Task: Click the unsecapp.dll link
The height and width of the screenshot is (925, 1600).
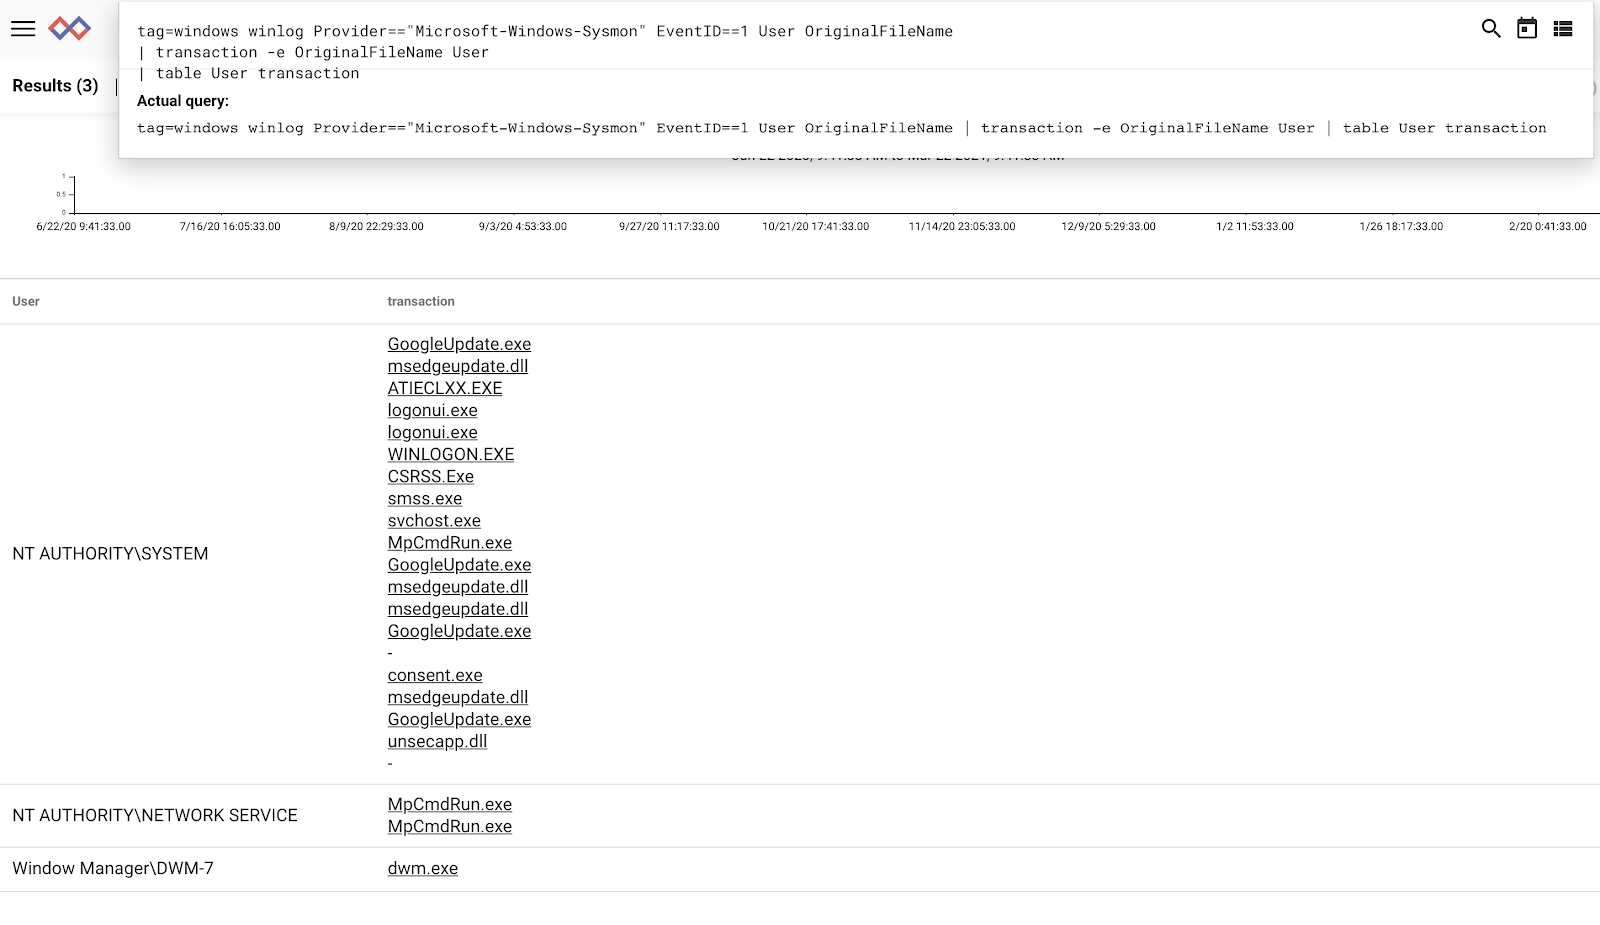Action: click(x=437, y=741)
